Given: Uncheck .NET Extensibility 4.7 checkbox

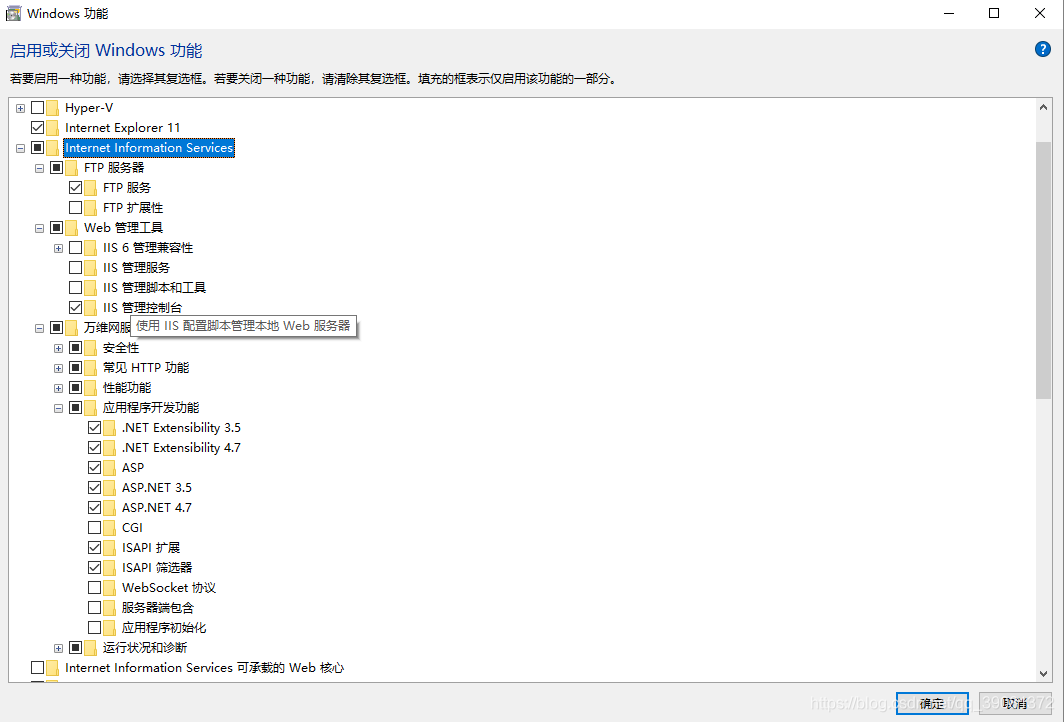Looking at the screenshot, I should [94, 447].
